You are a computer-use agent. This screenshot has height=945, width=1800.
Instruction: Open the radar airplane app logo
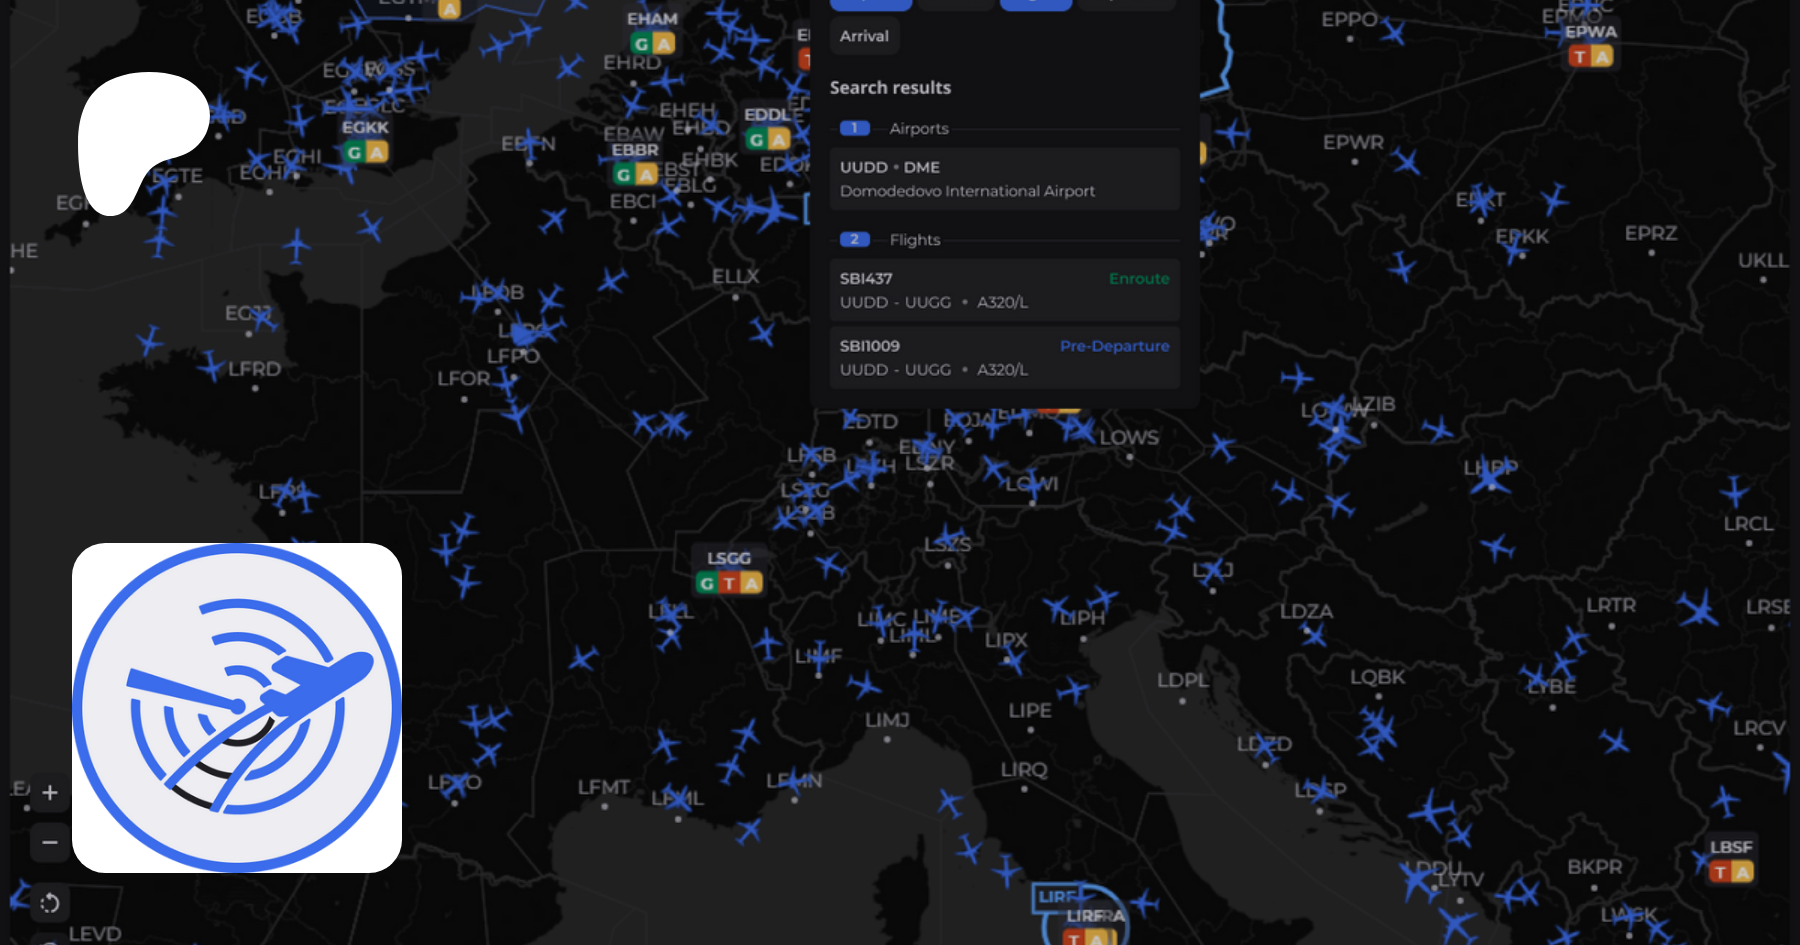(237, 708)
